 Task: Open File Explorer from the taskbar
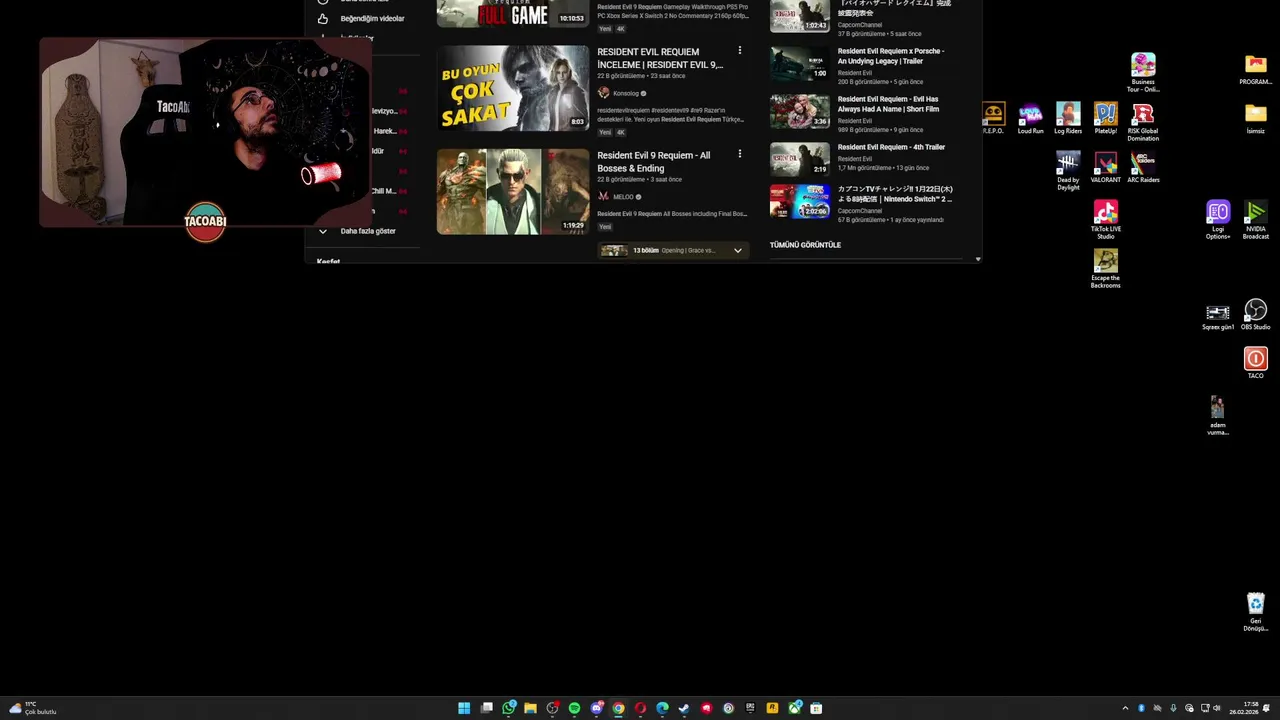(530, 708)
